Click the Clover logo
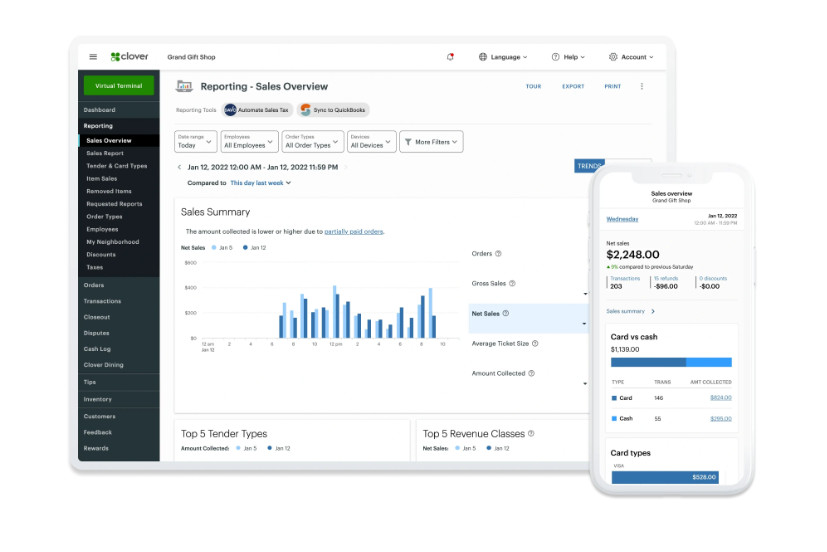Viewport: 827px width, 552px height. point(129,57)
